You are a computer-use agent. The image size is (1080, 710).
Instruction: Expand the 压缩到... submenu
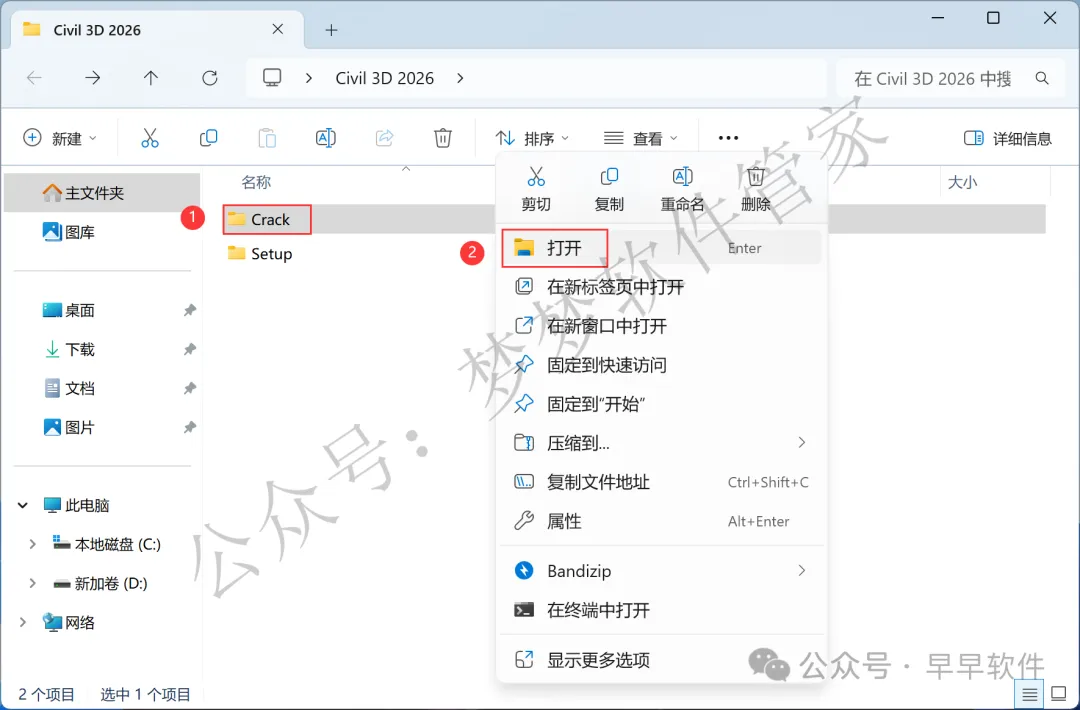coord(801,443)
